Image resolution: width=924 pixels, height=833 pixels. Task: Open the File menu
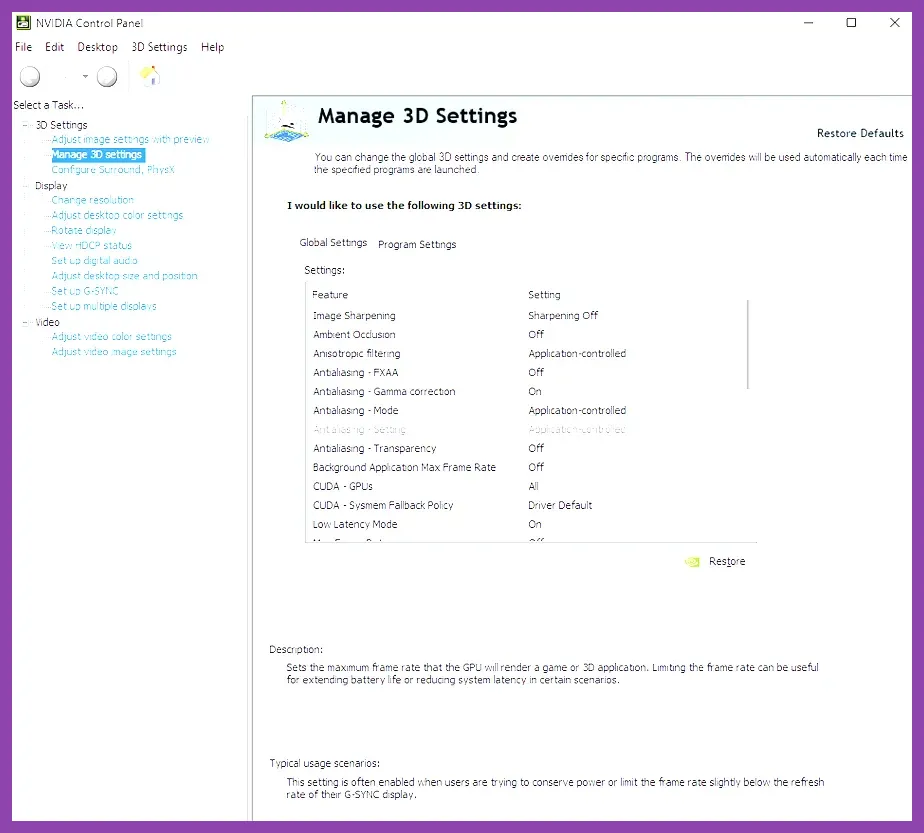click(x=24, y=47)
